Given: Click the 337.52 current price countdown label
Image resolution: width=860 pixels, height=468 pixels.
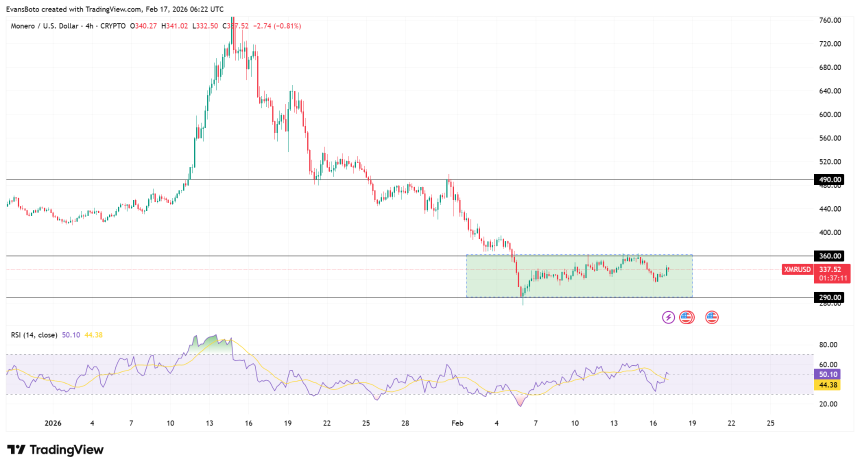Looking at the screenshot, I should pos(833,272).
